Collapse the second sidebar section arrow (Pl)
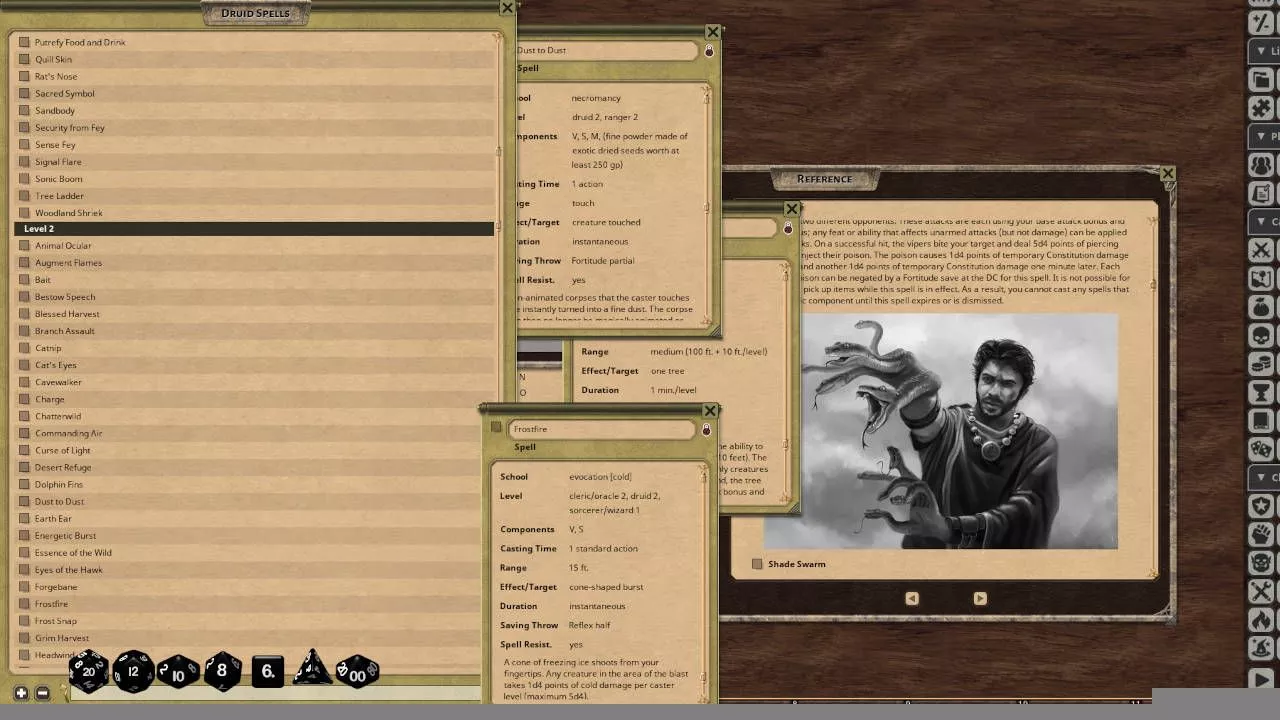The image size is (1280, 720). coord(1262,136)
